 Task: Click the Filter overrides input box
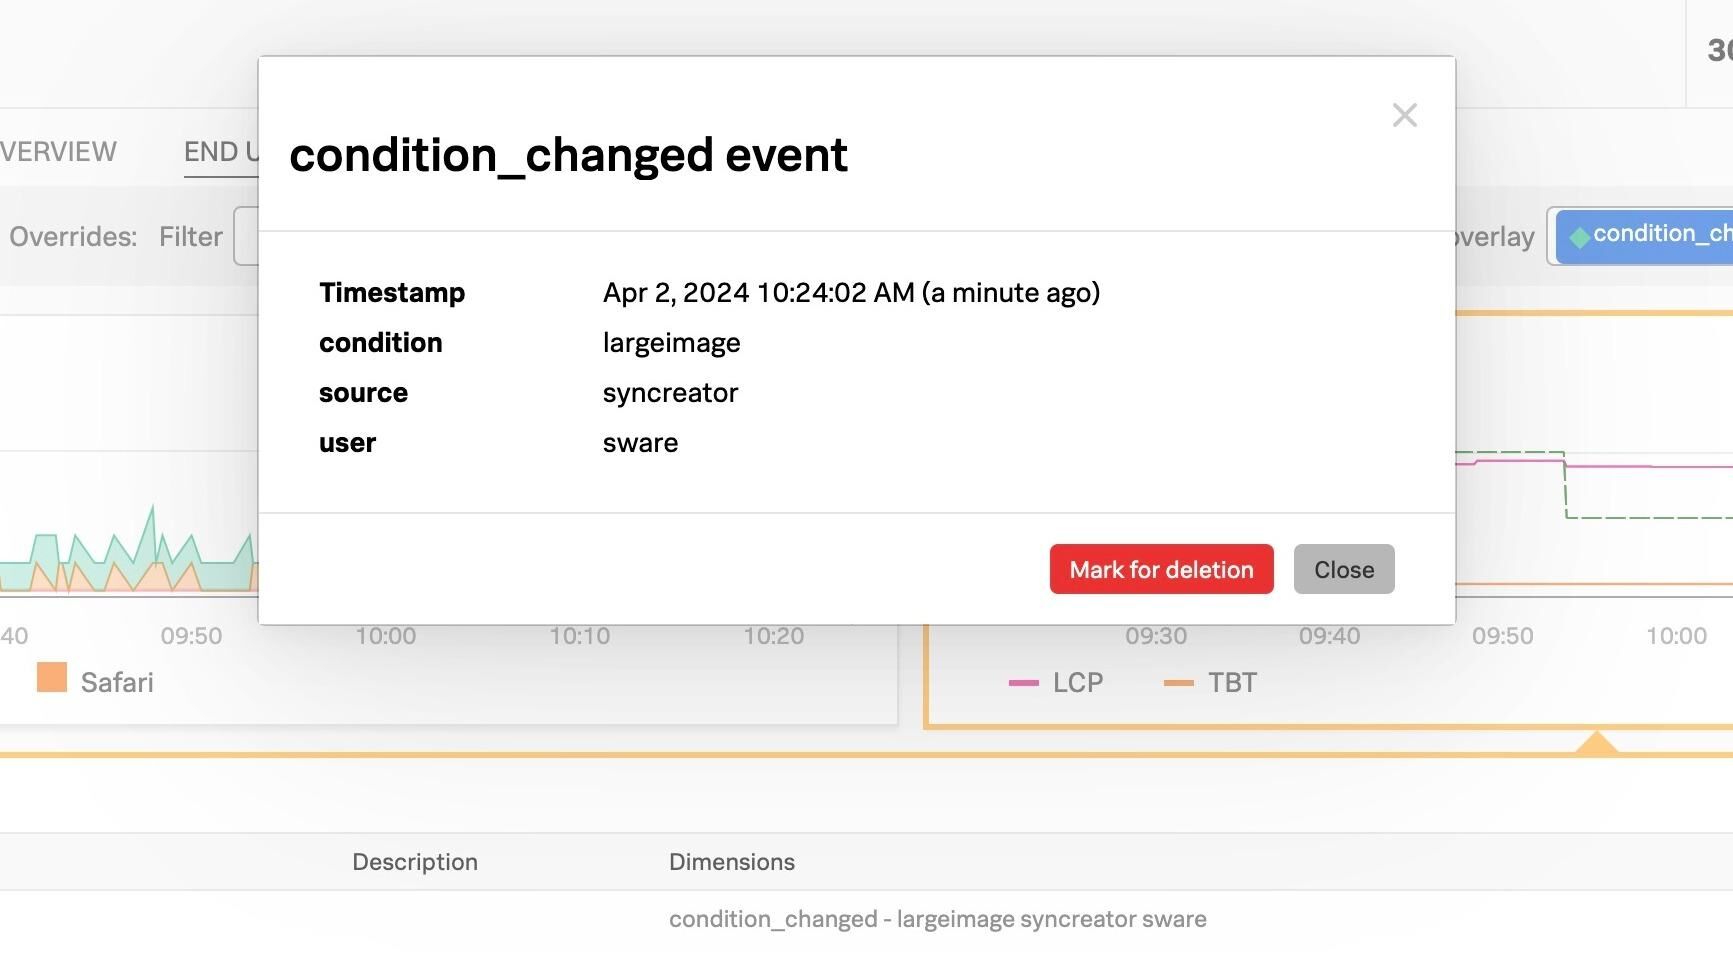click(x=246, y=236)
